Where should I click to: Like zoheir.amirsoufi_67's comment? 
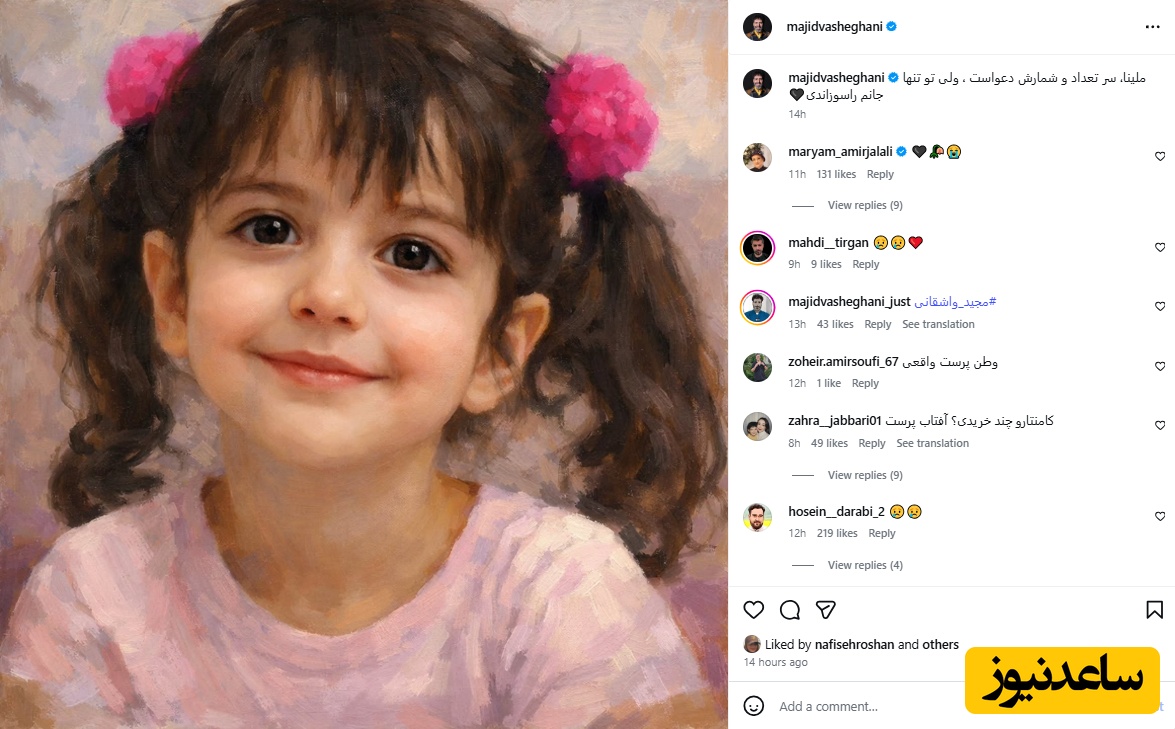(x=1160, y=366)
